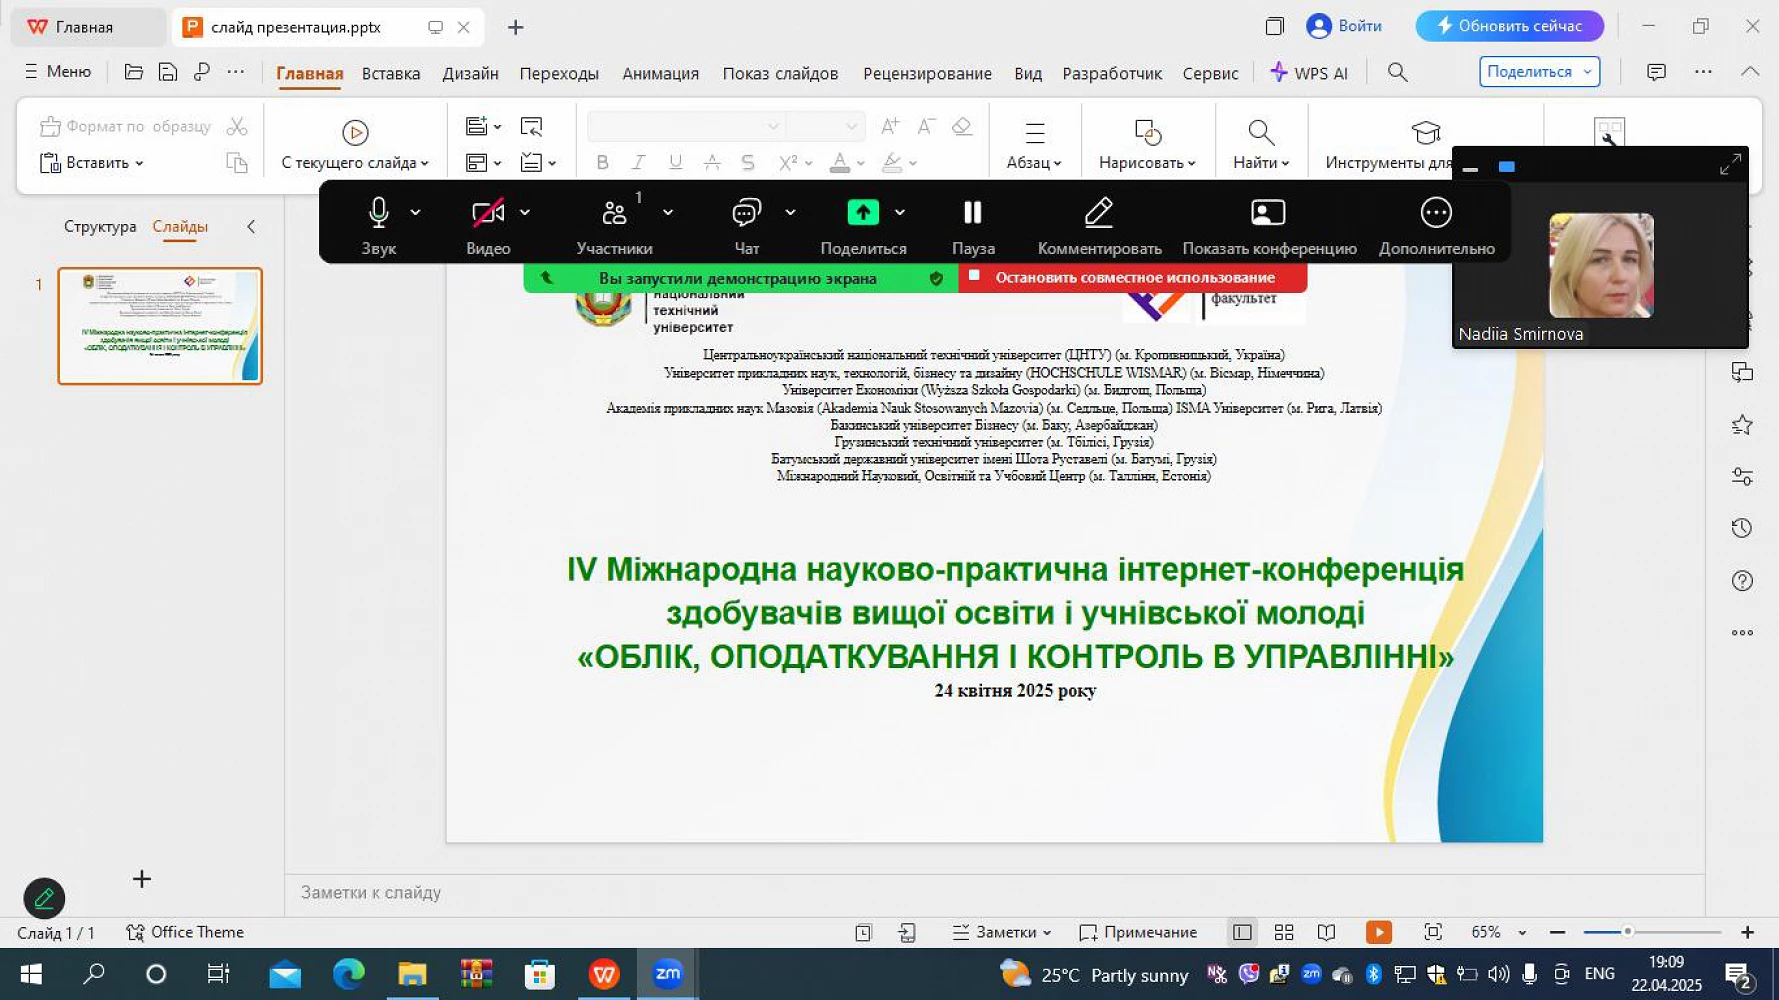Open Microsoft Edge from taskbar
Screen dimensions: 1779x1000
coord(348,973)
